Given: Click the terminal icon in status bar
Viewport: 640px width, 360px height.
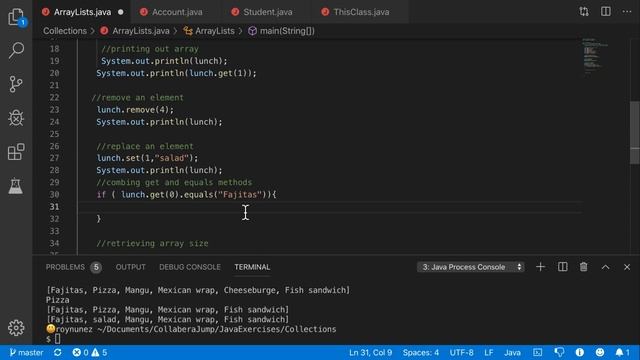Looking at the screenshot, I should click(538, 353).
